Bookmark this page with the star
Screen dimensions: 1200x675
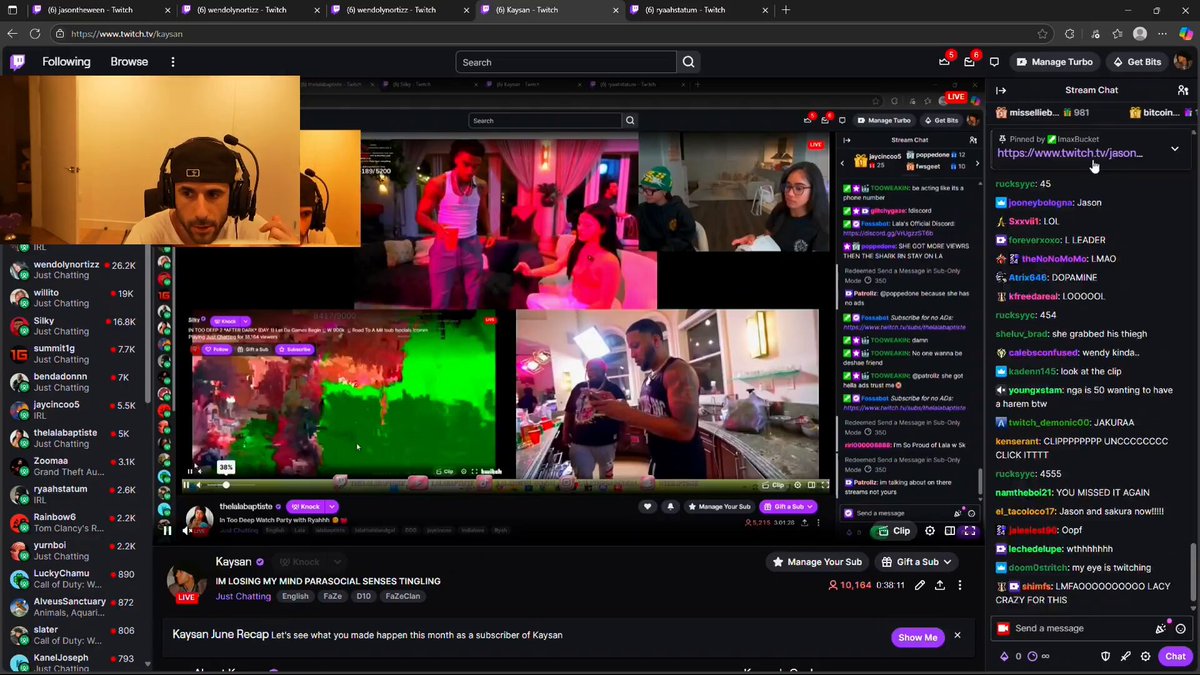1043,33
